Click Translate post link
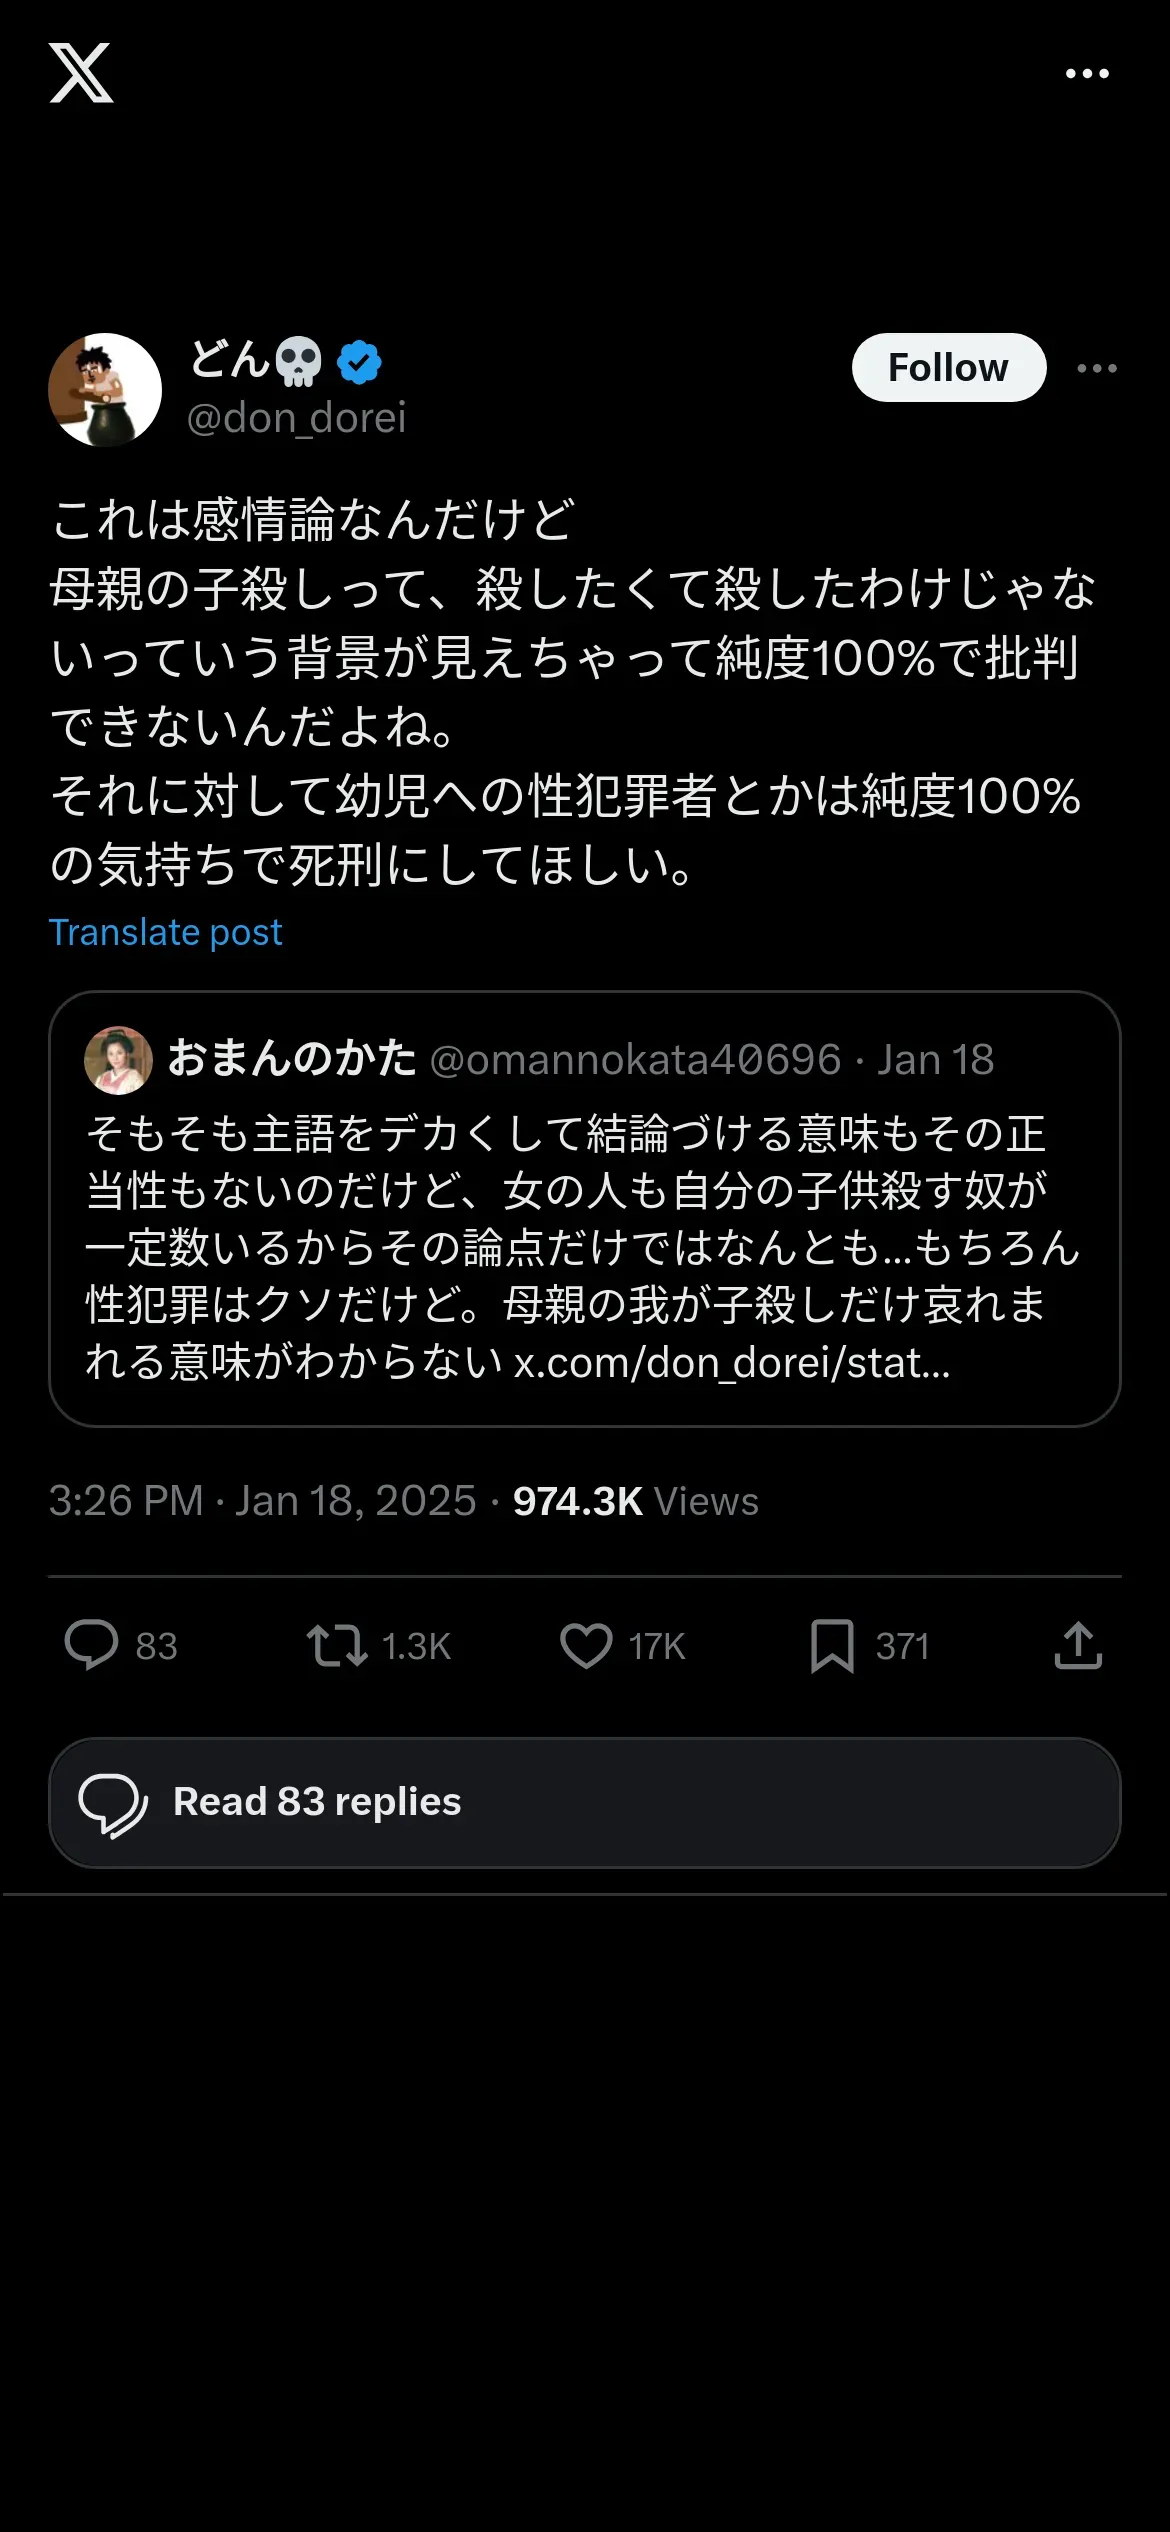 (x=166, y=932)
